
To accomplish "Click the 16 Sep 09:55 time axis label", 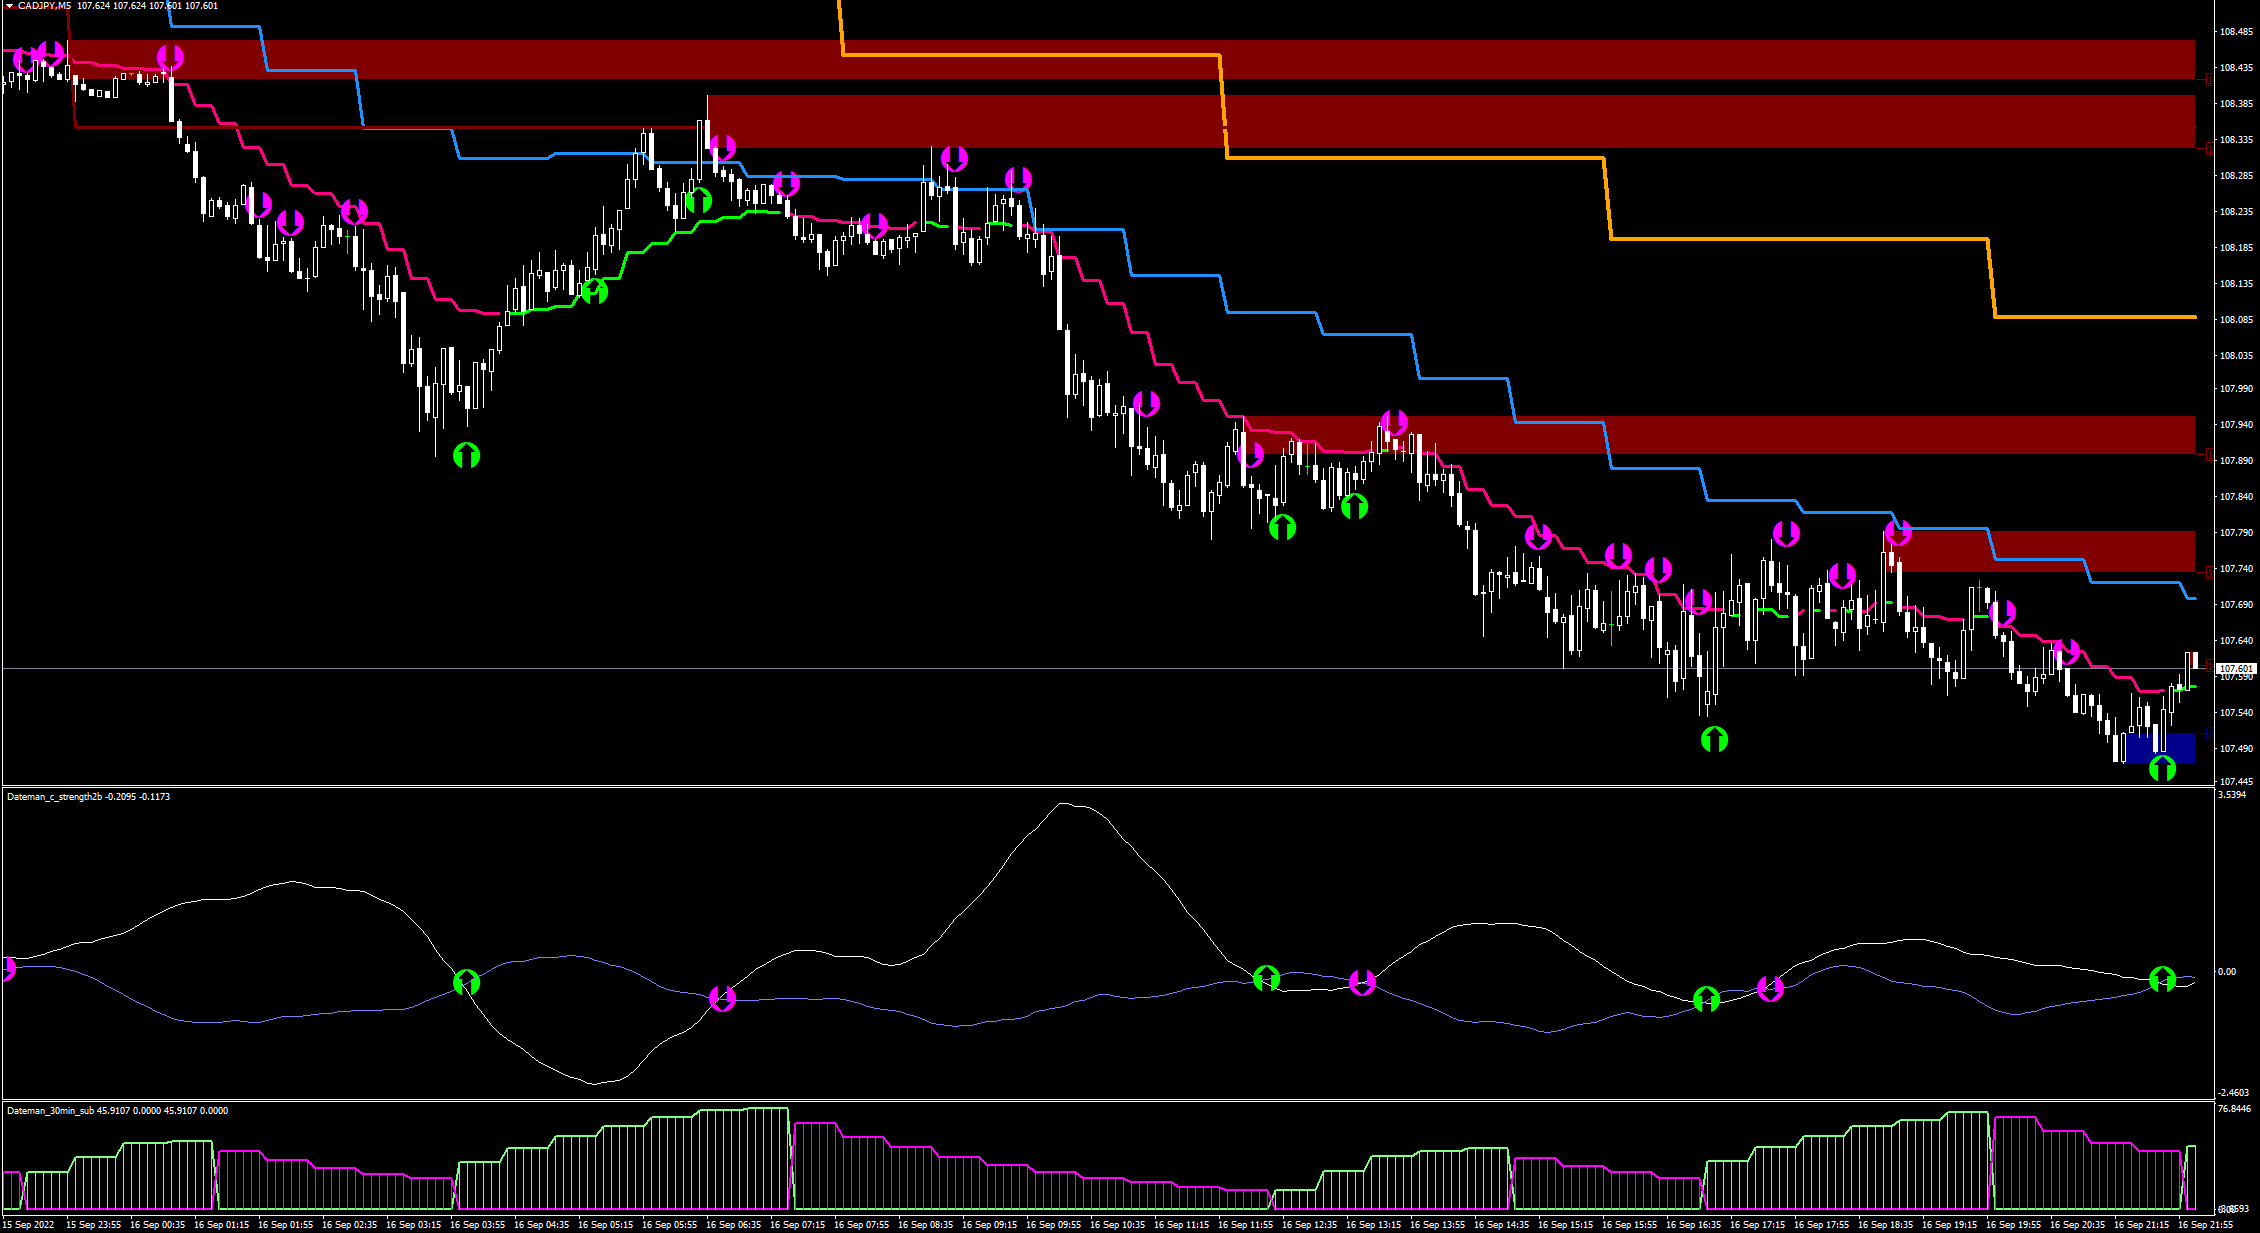I will click(1054, 1225).
